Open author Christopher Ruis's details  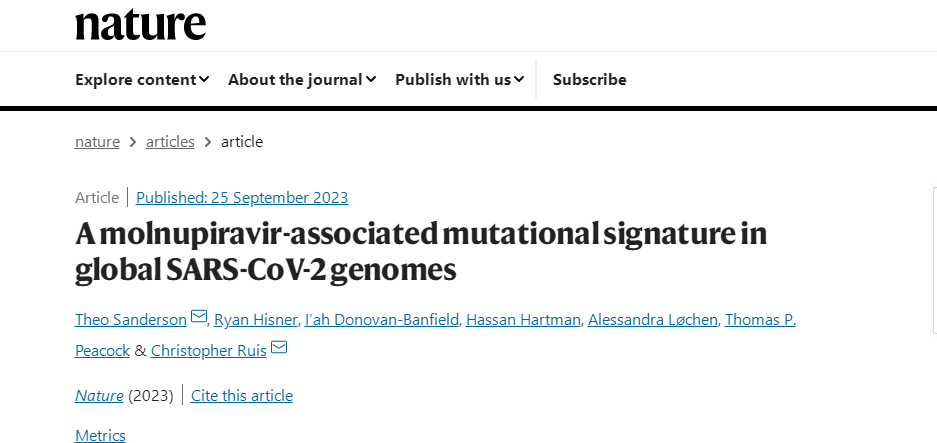coord(209,350)
